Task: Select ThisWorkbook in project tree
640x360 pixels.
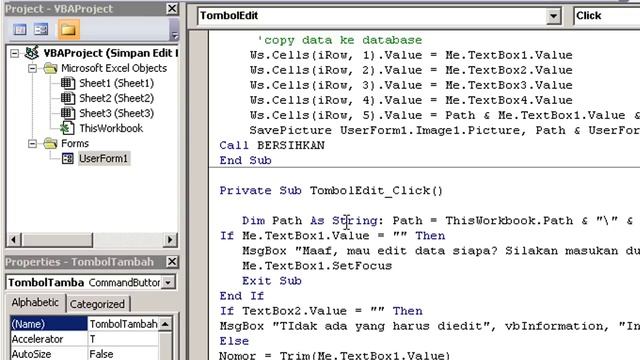Action: click(x=111, y=129)
